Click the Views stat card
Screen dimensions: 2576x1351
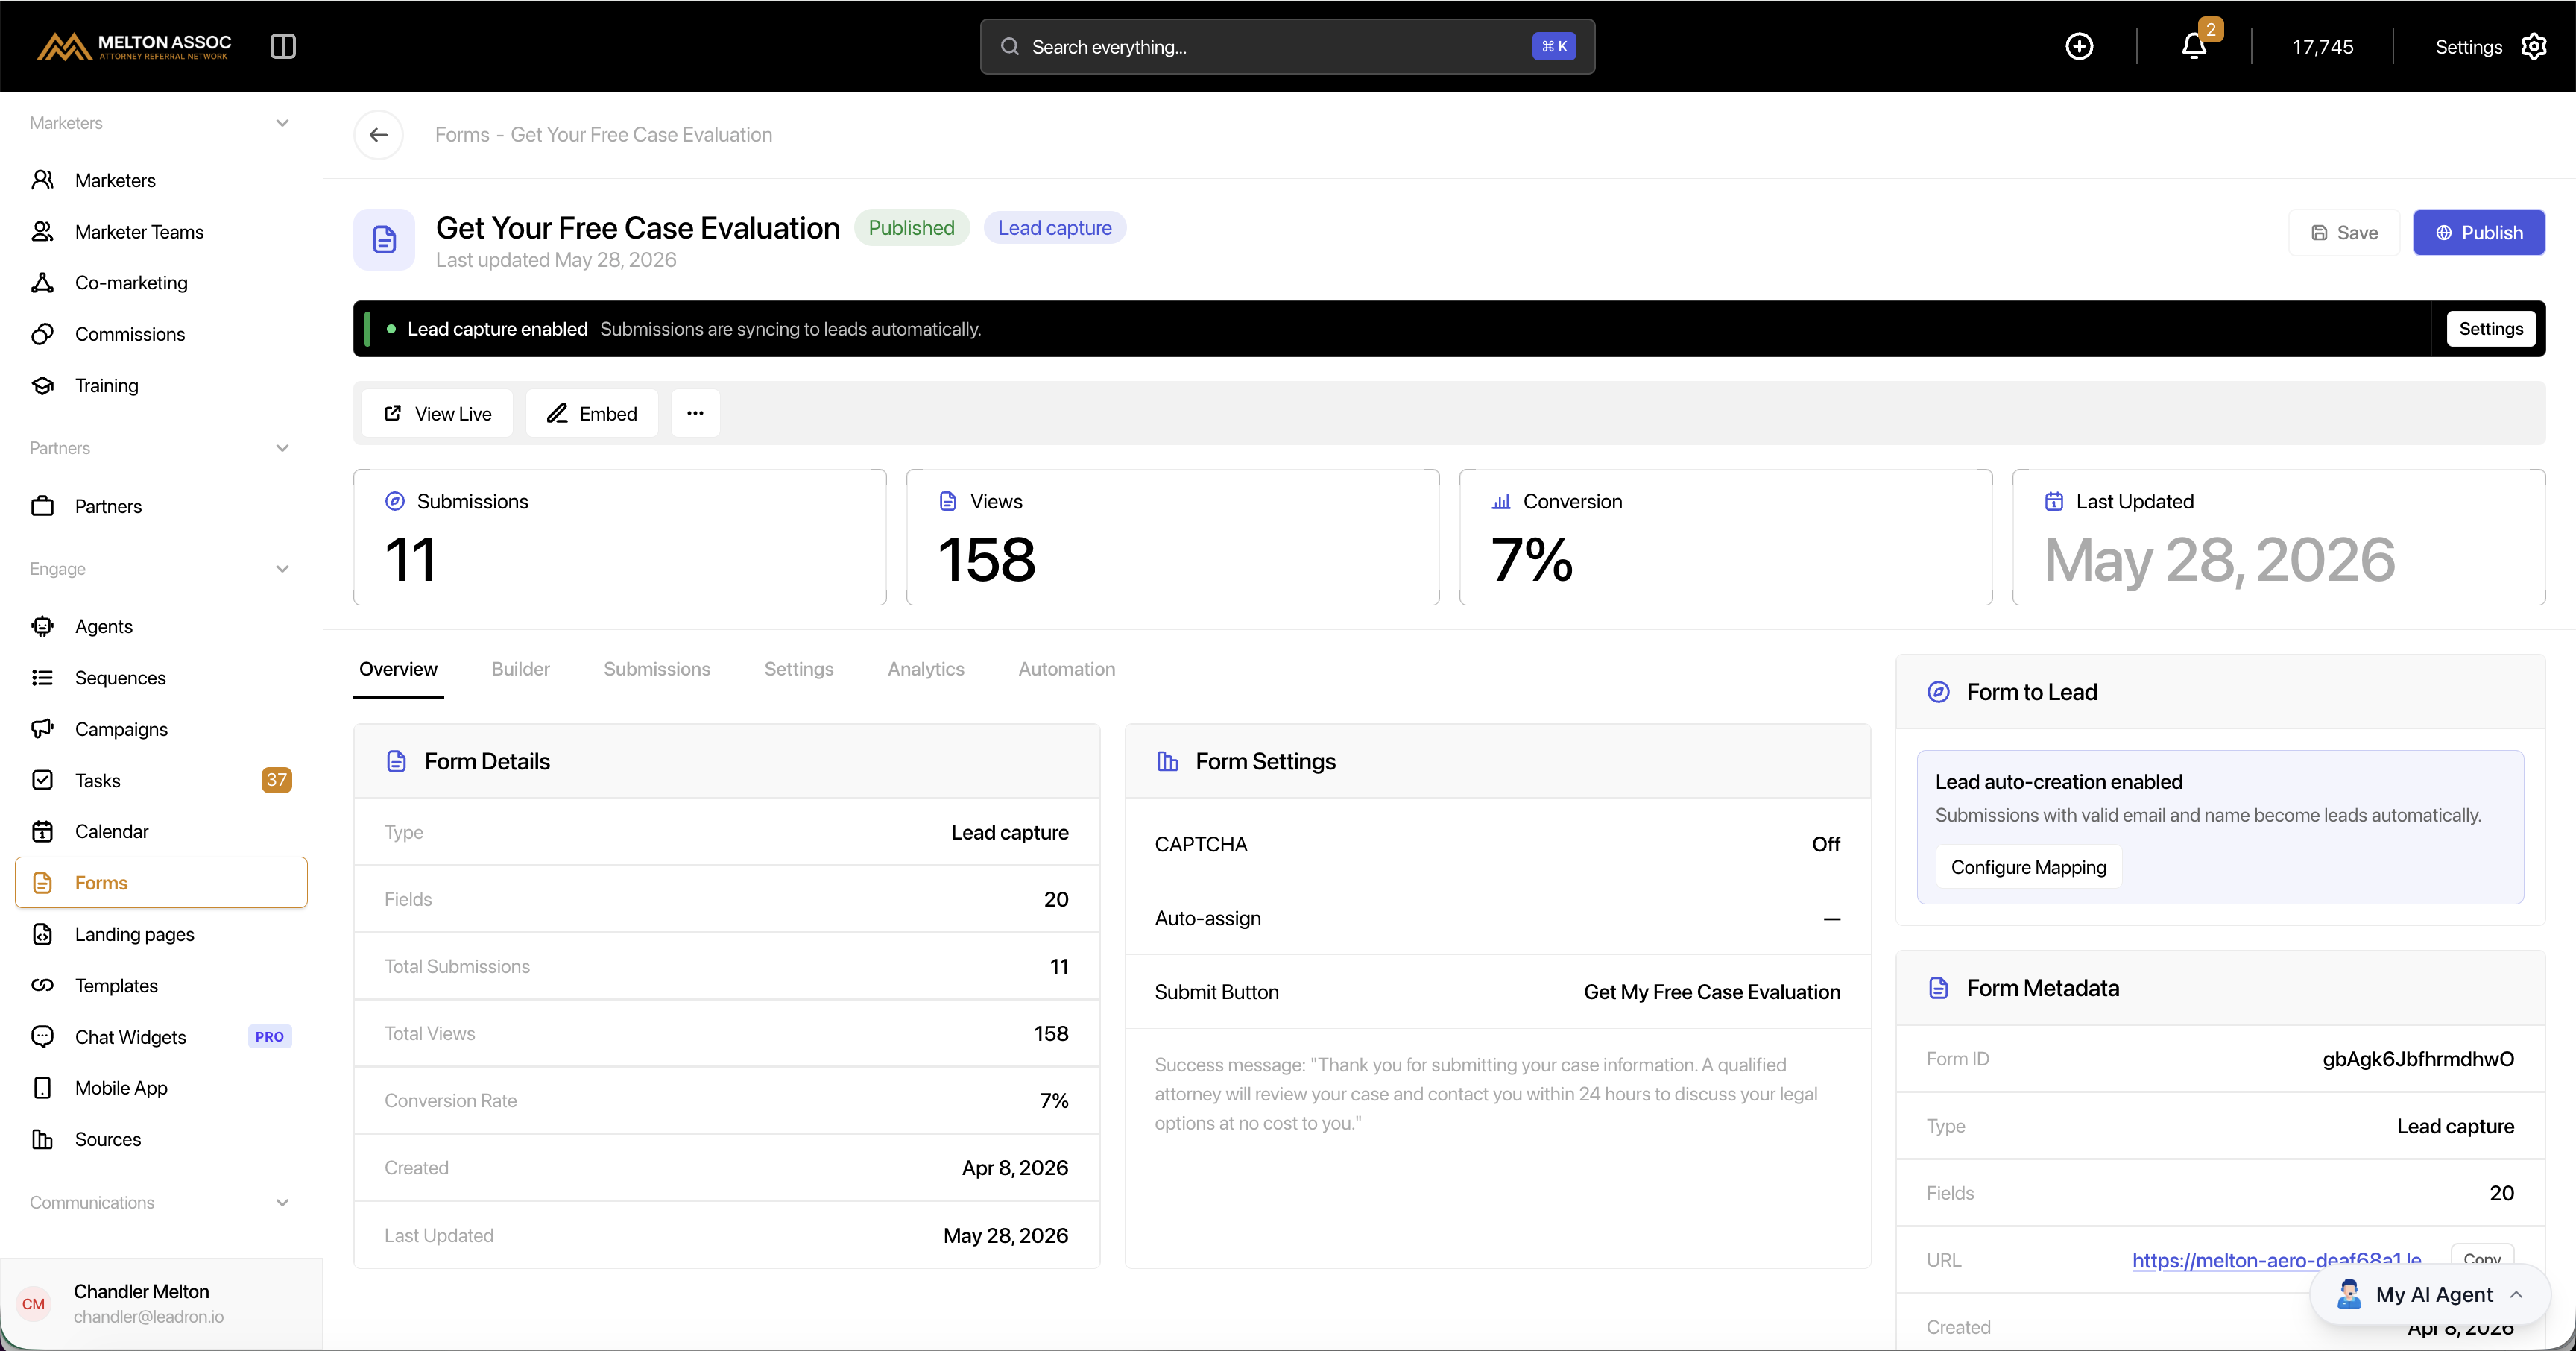[x=1172, y=537]
